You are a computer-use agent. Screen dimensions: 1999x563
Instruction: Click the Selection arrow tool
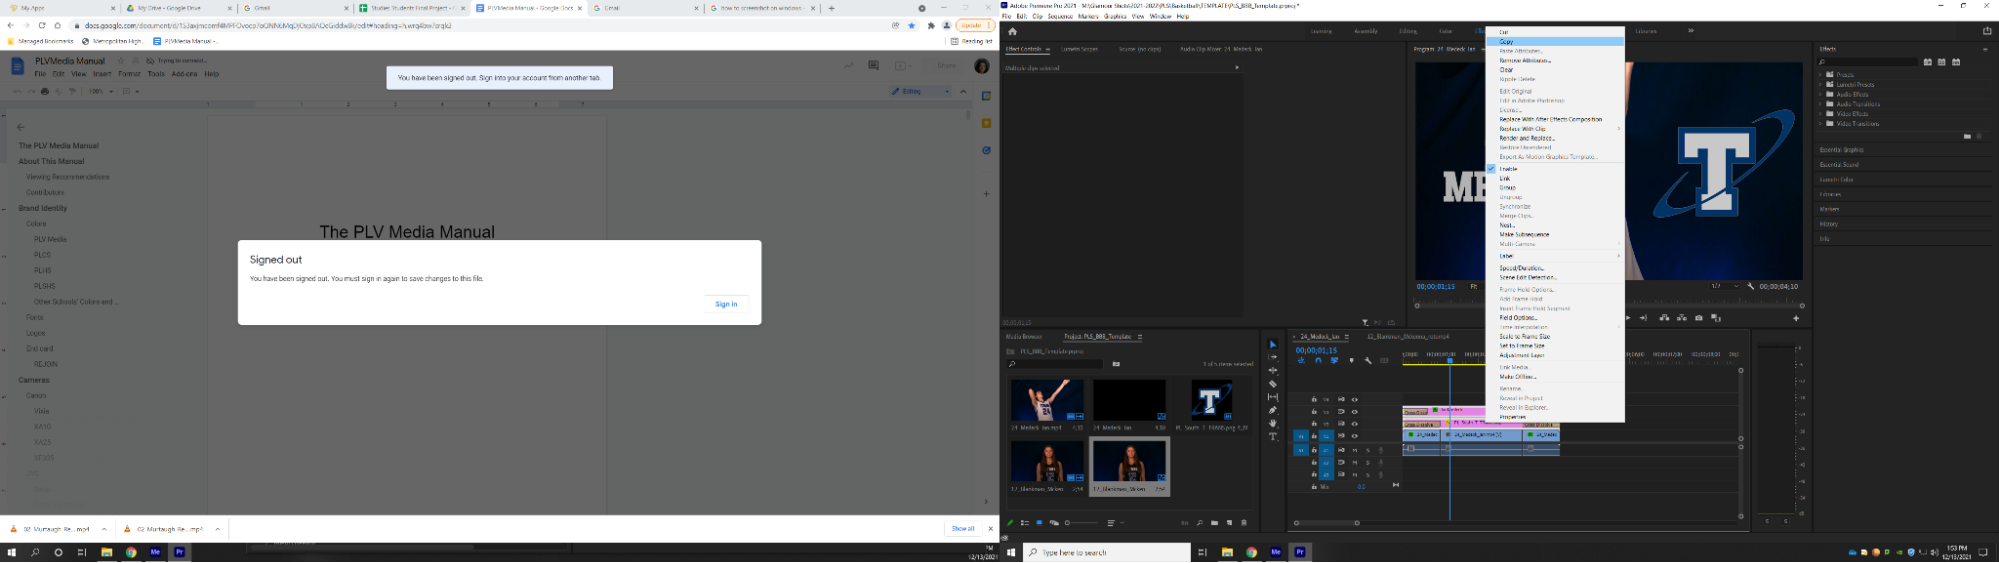point(1273,345)
